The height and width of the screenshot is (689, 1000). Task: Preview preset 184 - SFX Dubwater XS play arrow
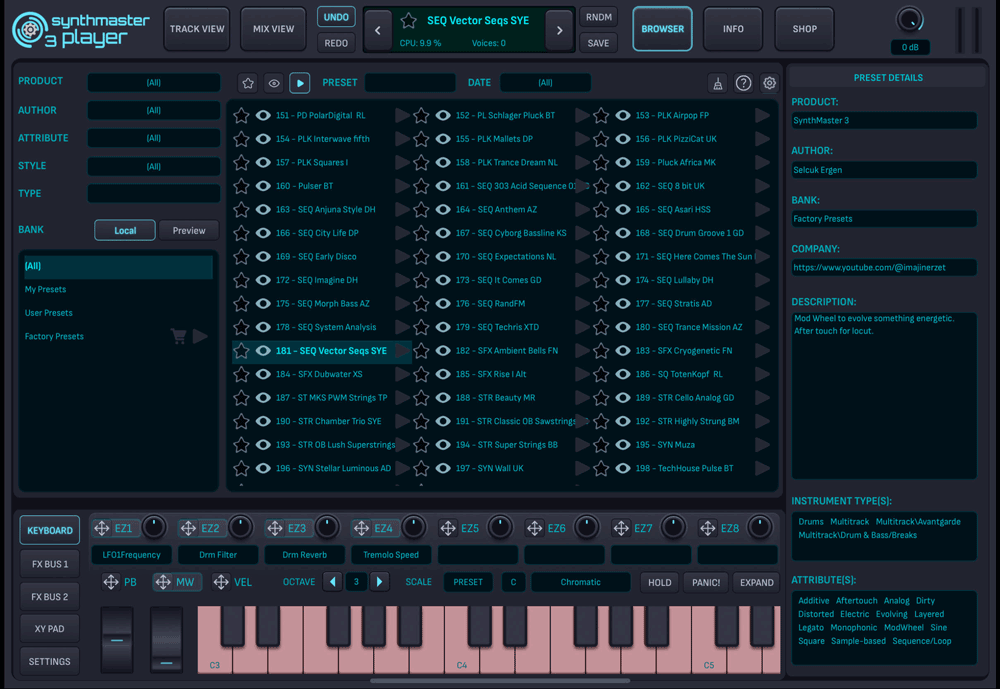402,374
